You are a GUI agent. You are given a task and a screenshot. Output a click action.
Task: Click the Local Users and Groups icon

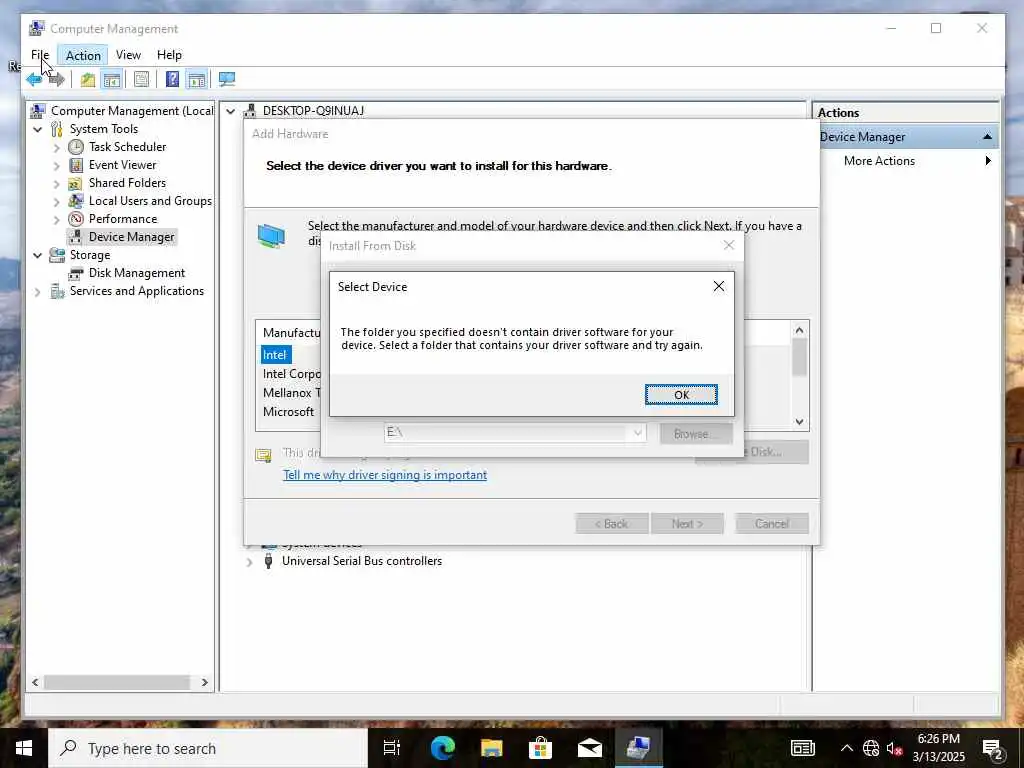click(76, 200)
